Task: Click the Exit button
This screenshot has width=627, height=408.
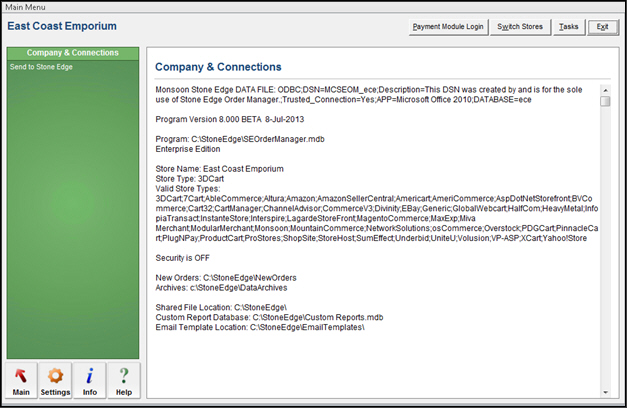Action: pyautogui.click(x=602, y=27)
